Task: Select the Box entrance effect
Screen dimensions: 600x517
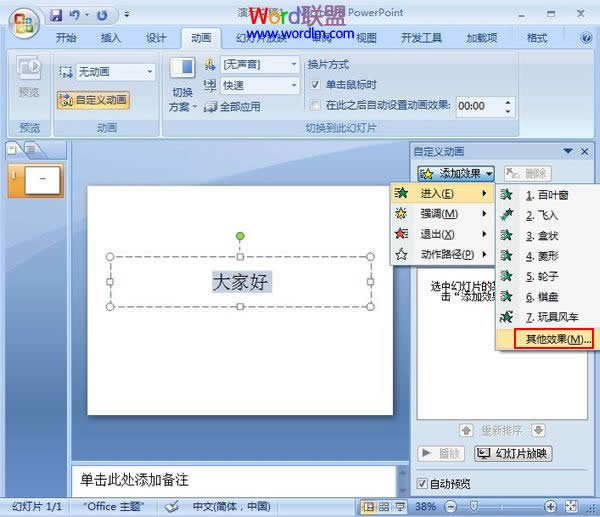Action: pos(547,236)
